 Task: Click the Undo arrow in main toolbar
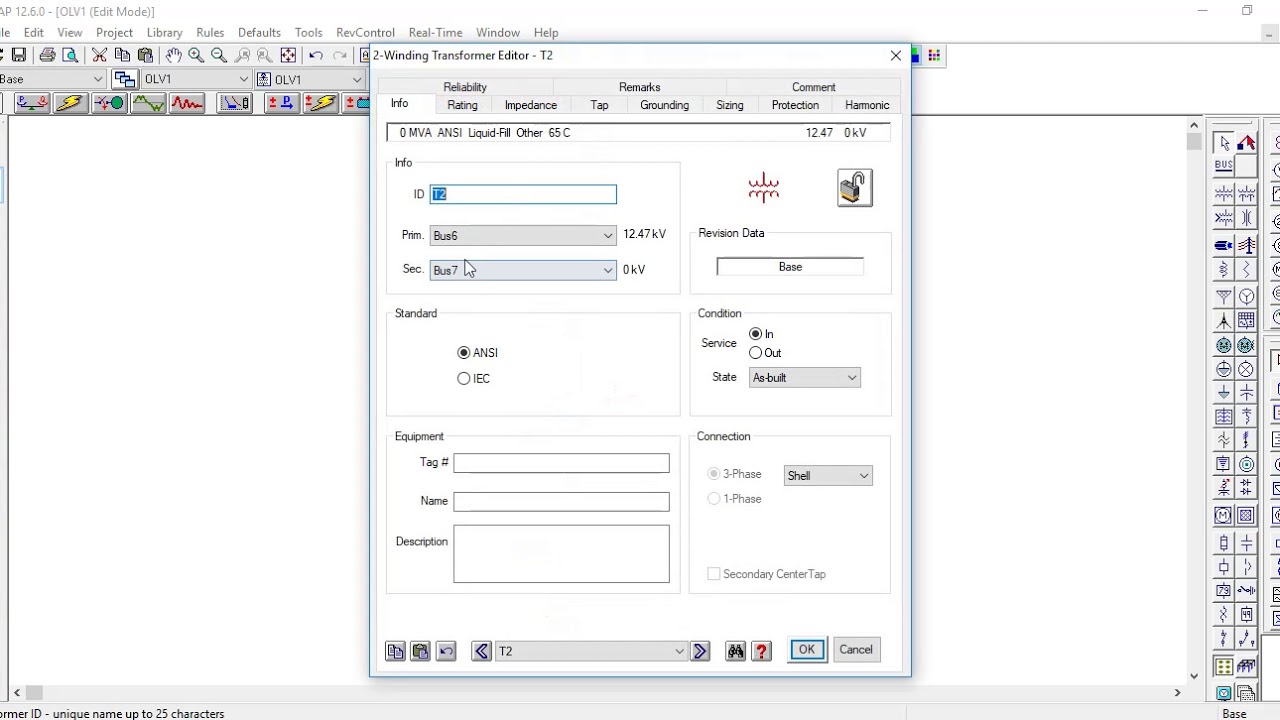click(x=316, y=55)
